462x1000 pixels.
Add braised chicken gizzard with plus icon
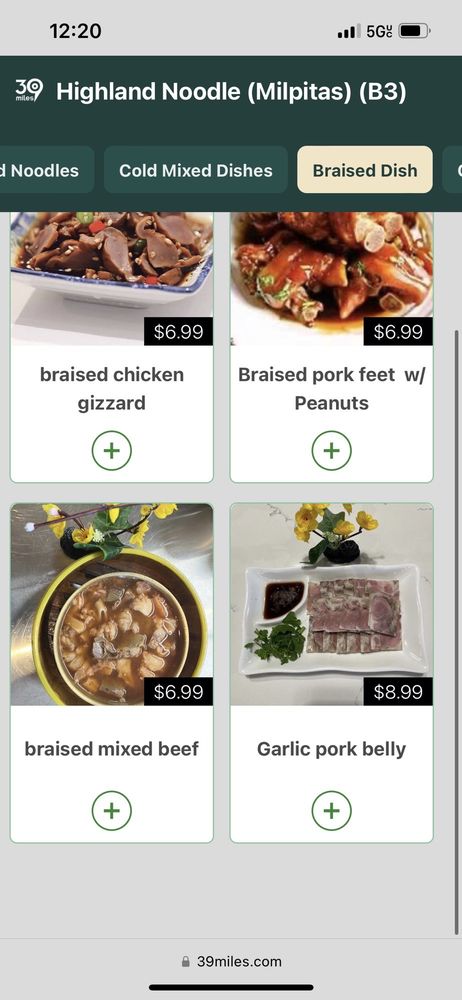112,451
